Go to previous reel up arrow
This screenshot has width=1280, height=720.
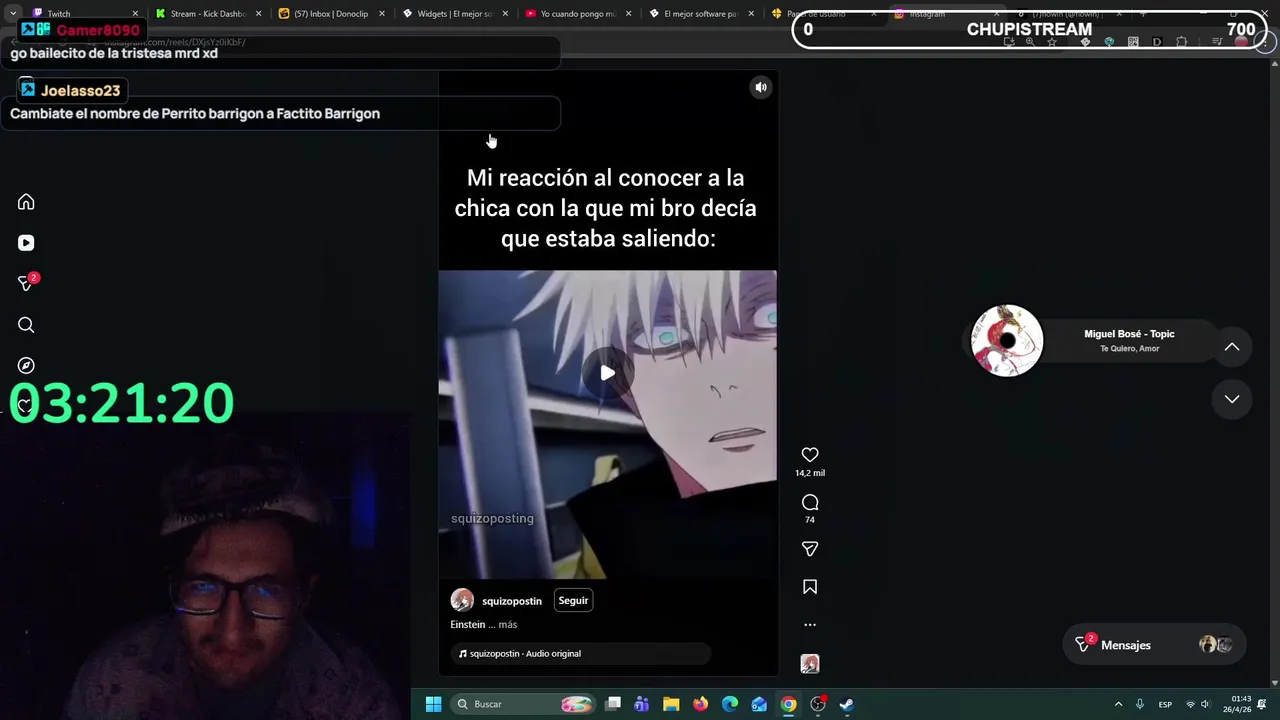[1232, 347]
